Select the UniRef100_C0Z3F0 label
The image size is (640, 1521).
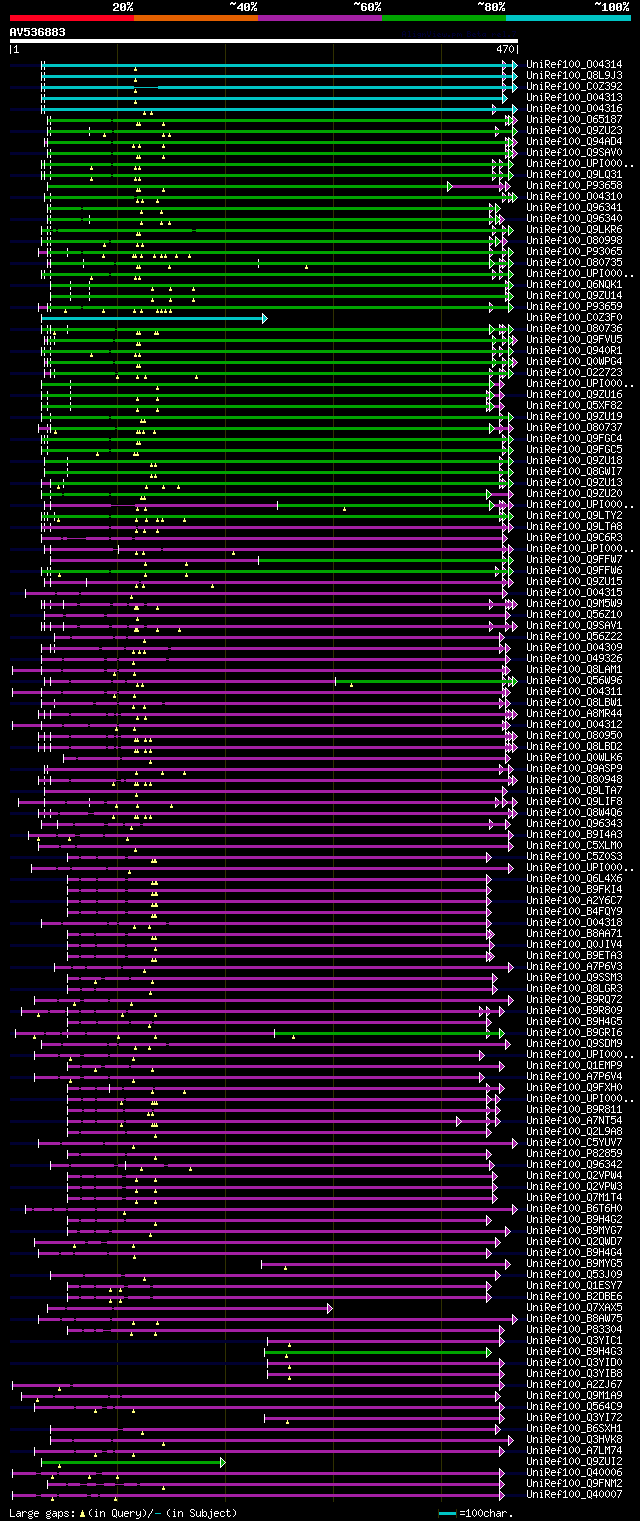coord(575,318)
